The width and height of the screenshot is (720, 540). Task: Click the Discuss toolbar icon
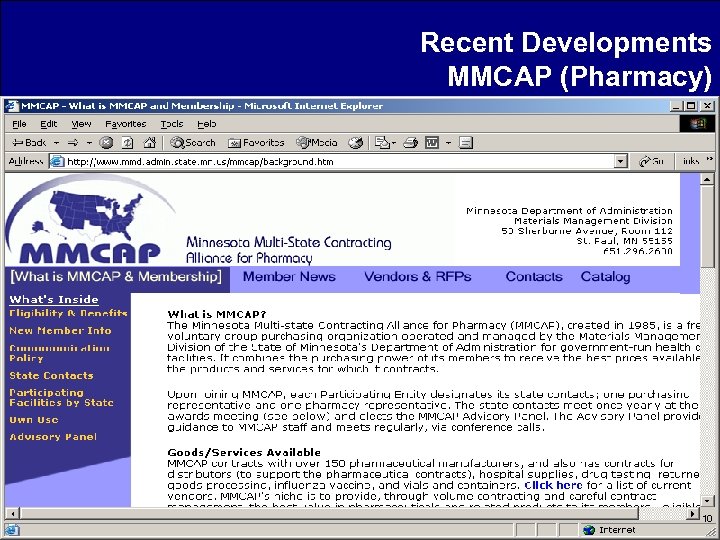click(466, 143)
